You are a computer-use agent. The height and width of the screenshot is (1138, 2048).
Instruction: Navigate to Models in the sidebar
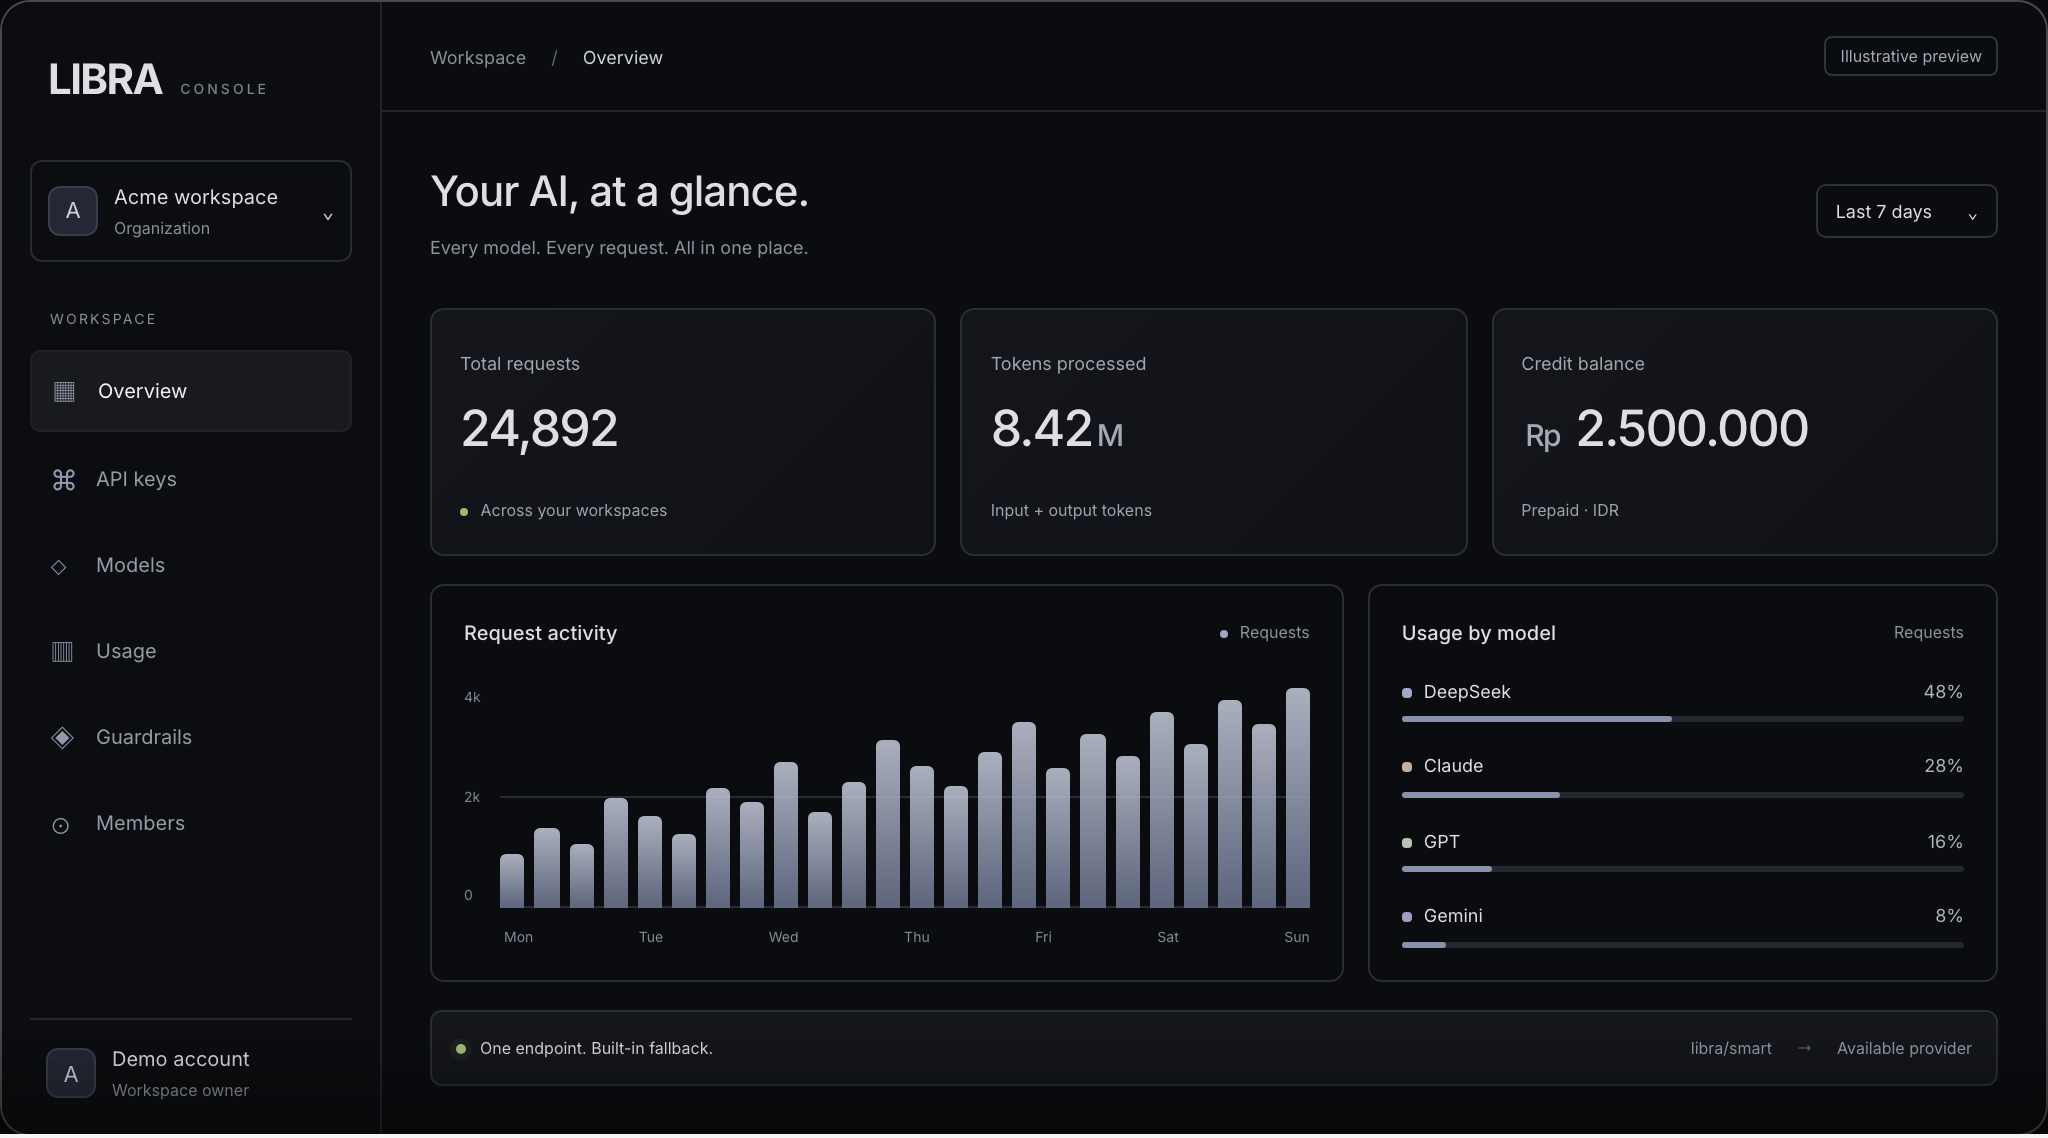(x=191, y=565)
